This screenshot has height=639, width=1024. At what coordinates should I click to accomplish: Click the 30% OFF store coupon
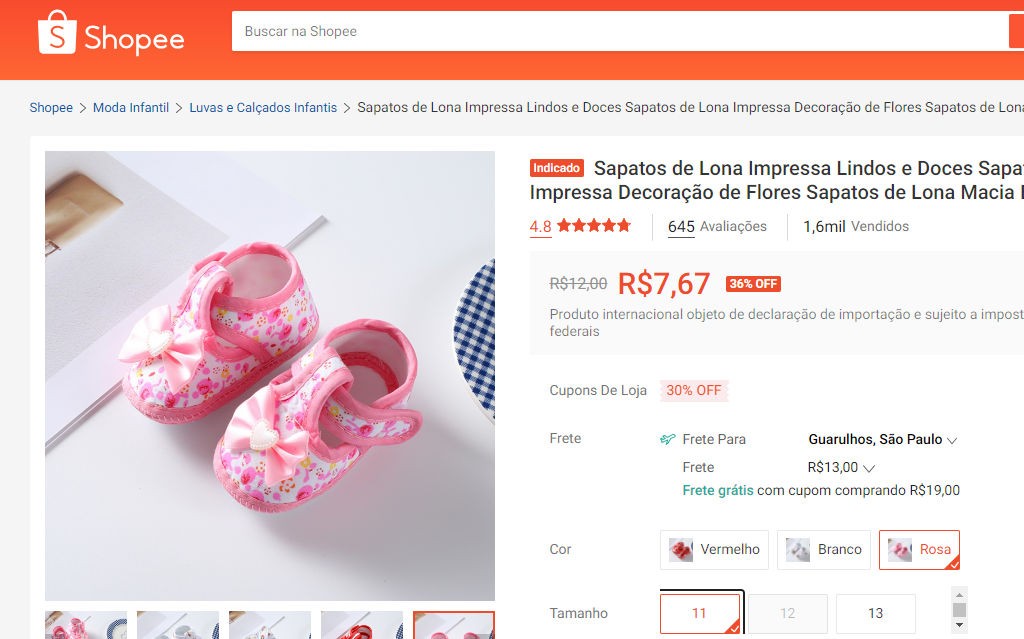(693, 390)
